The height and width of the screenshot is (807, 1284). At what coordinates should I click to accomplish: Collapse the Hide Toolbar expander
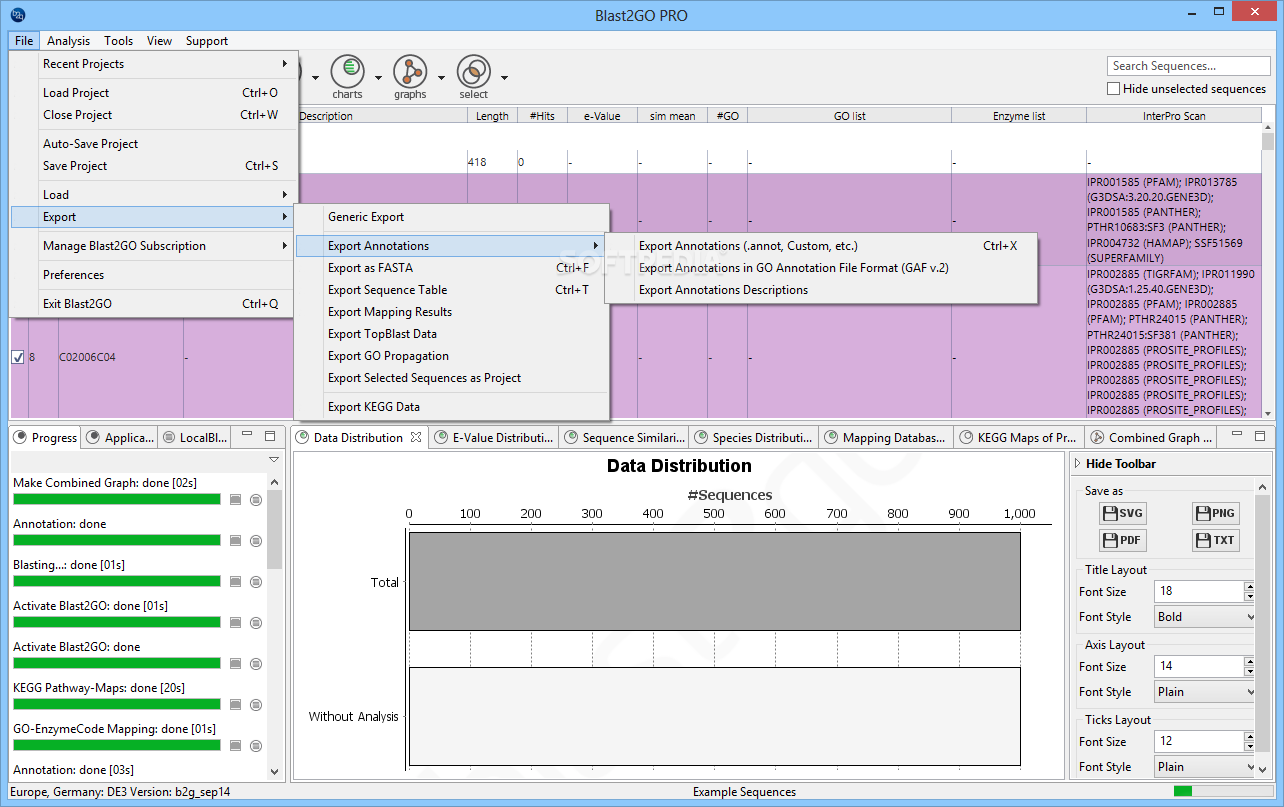1077,464
